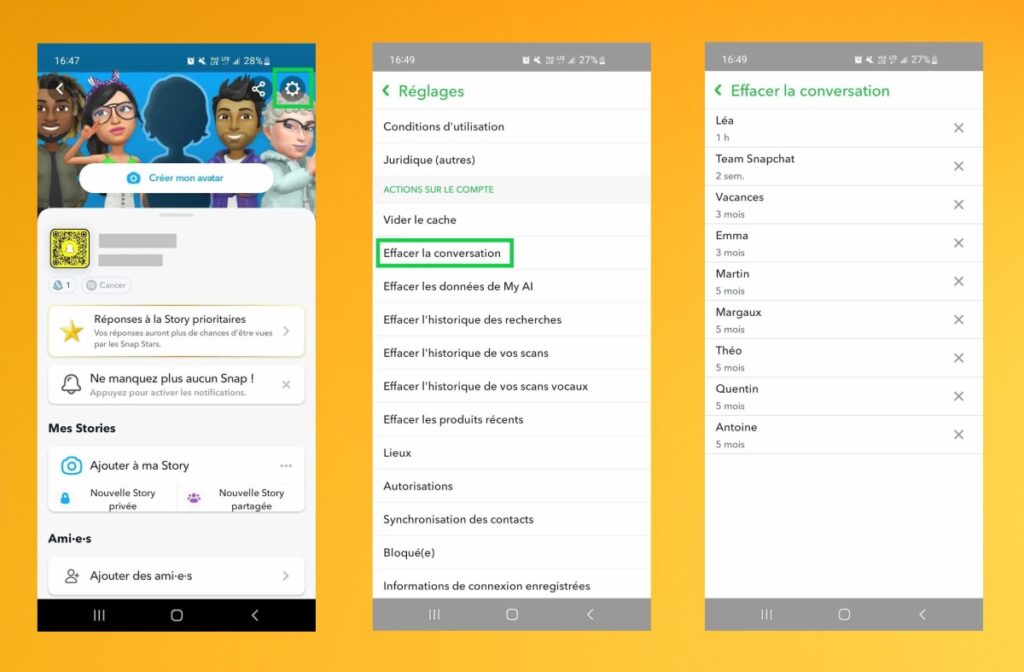The image size is (1024, 672).
Task: Open Bloqué(e) list
Action: click(x=511, y=553)
